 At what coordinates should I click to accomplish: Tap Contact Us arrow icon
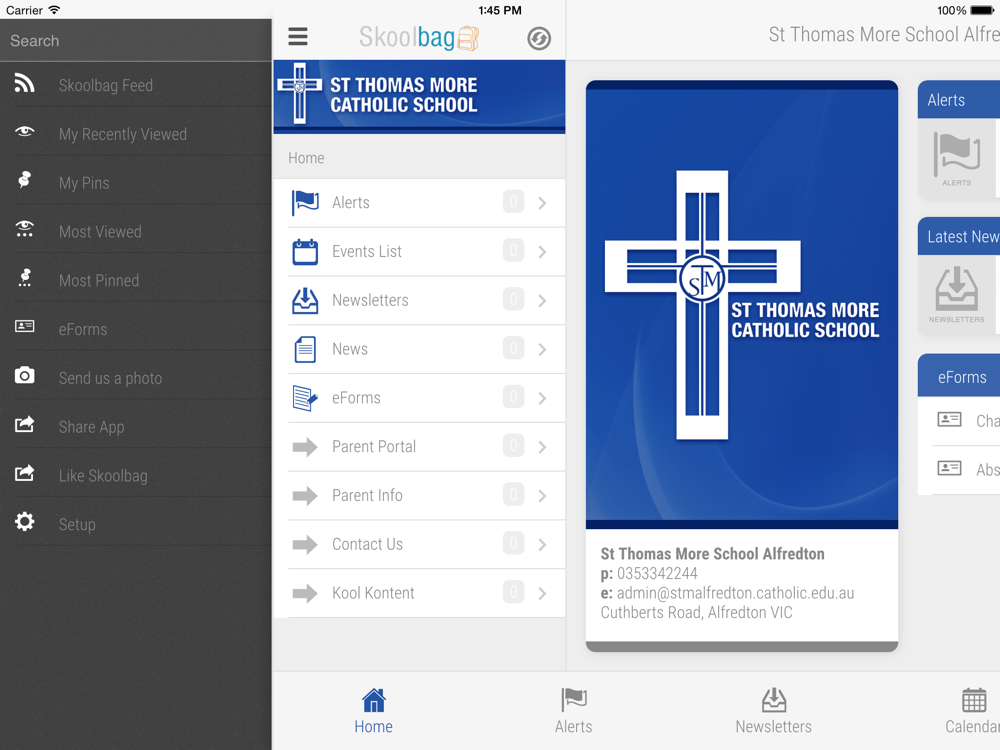tap(305, 544)
